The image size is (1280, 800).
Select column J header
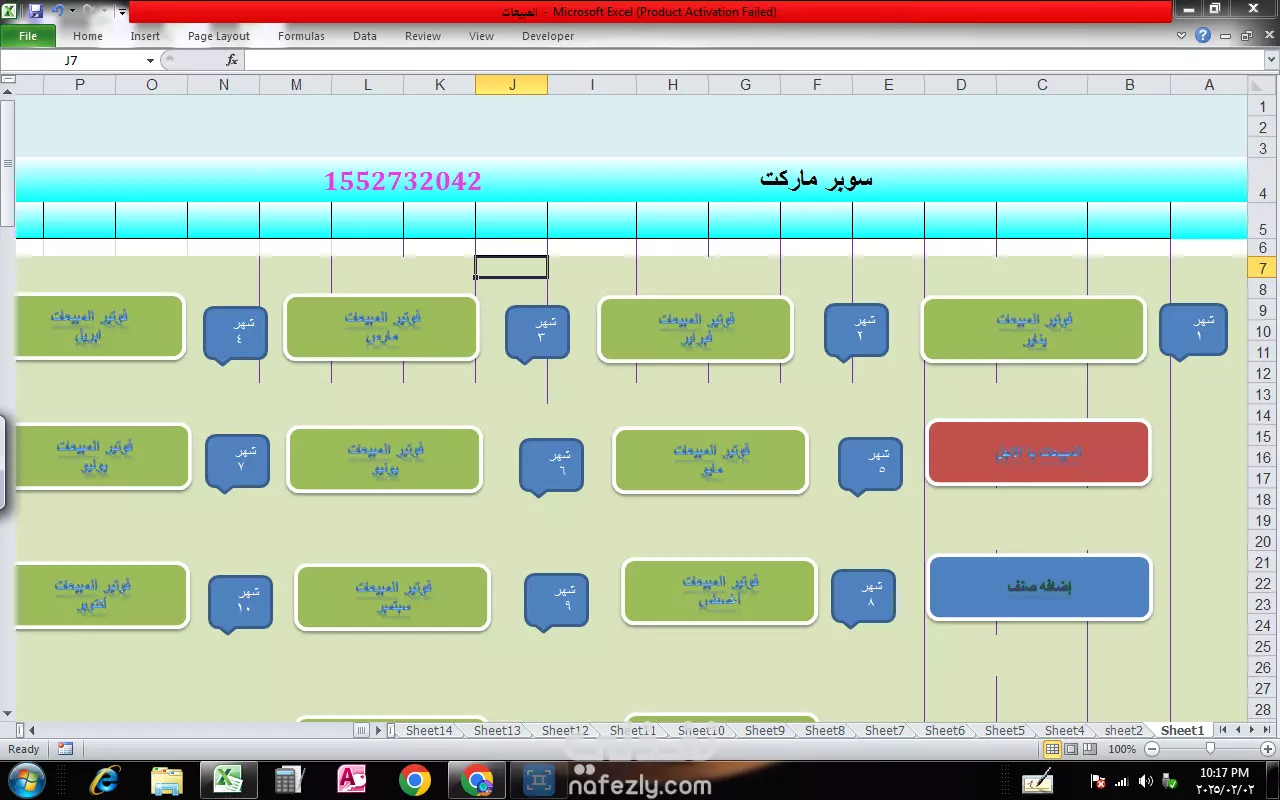[512, 85]
